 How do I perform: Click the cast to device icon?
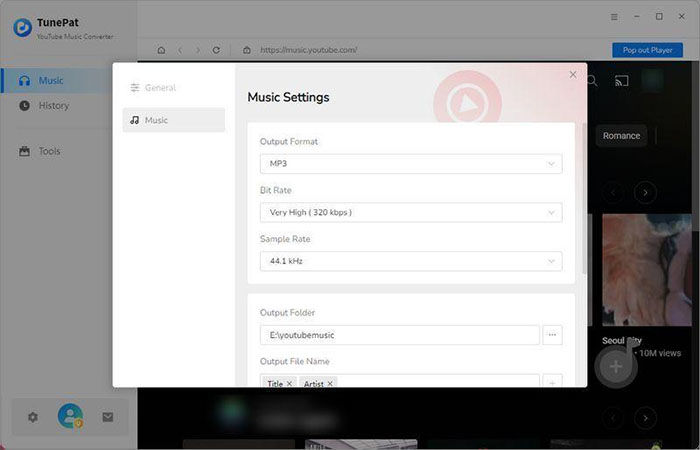click(x=621, y=81)
